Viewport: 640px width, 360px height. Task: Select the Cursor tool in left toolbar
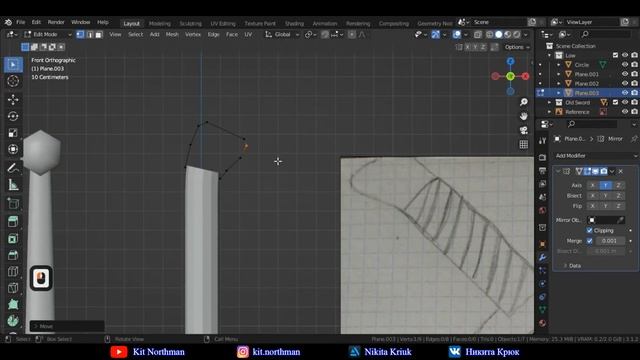pos(13,81)
